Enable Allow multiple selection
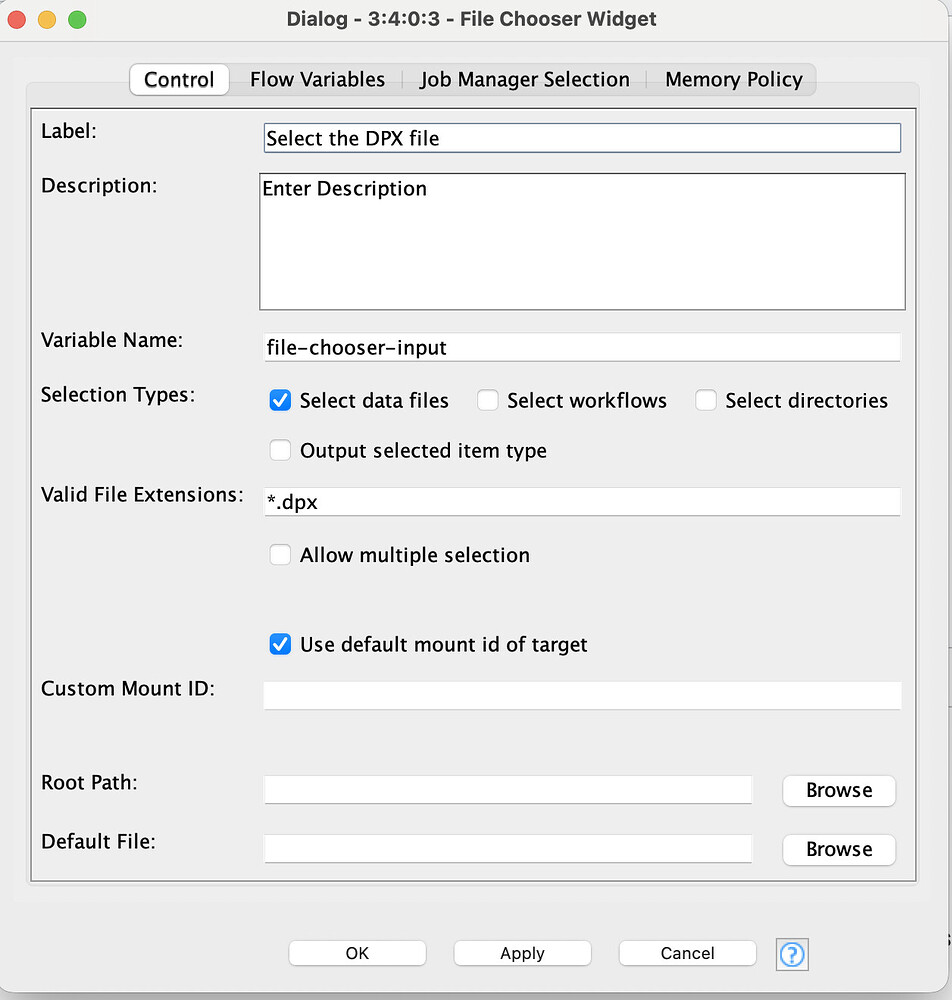Image resolution: width=952 pixels, height=1000 pixels. click(x=280, y=555)
